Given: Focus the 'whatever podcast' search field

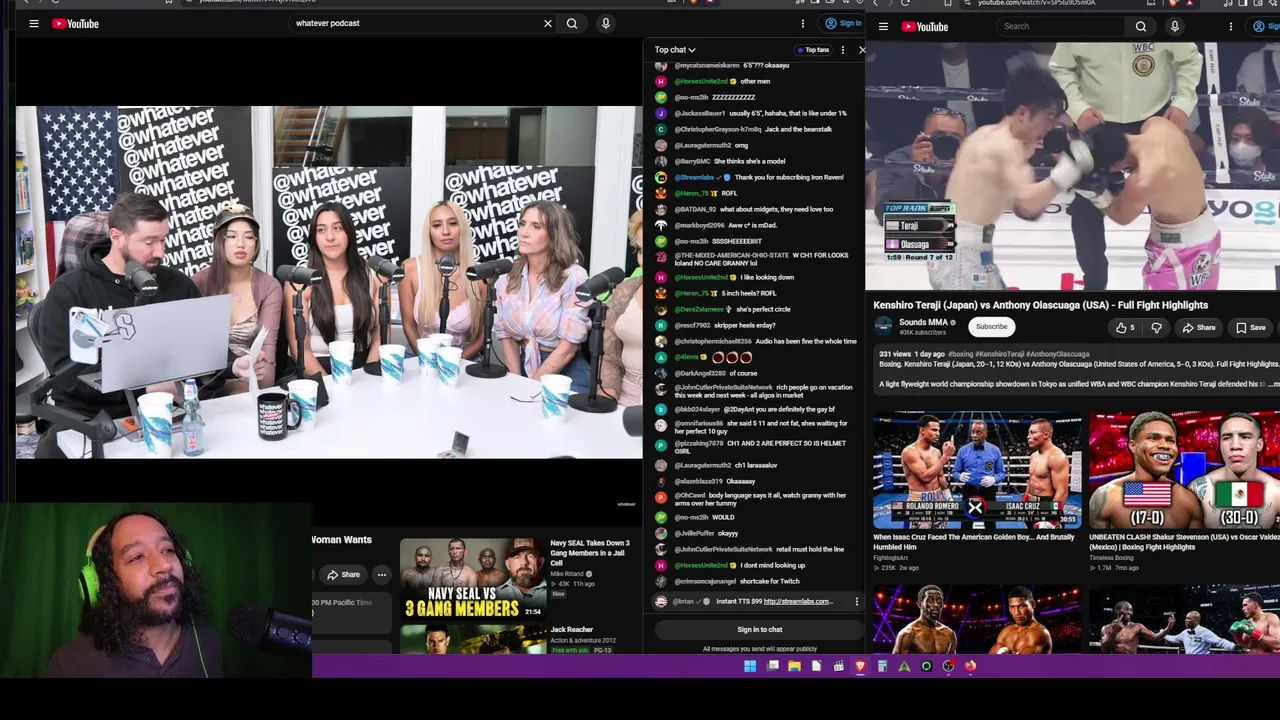Looking at the screenshot, I should [x=414, y=23].
